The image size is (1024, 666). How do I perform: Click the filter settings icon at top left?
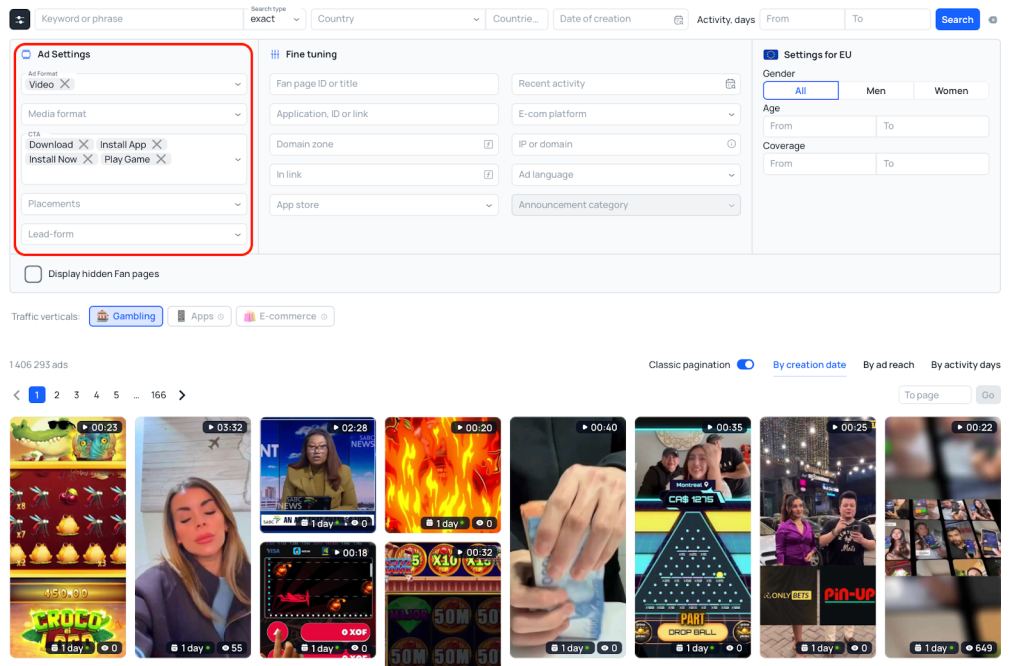(20, 19)
